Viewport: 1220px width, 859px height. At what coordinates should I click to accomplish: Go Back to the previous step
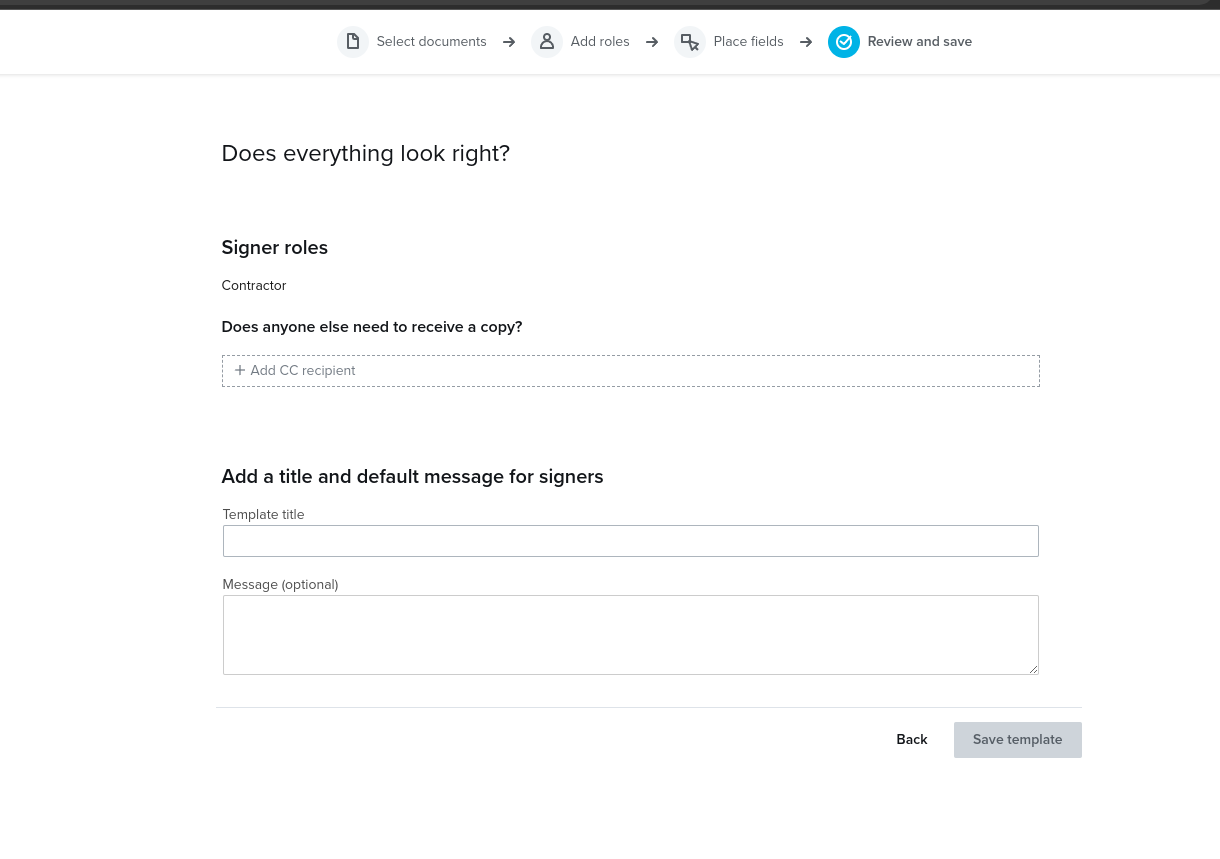(912, 740)
